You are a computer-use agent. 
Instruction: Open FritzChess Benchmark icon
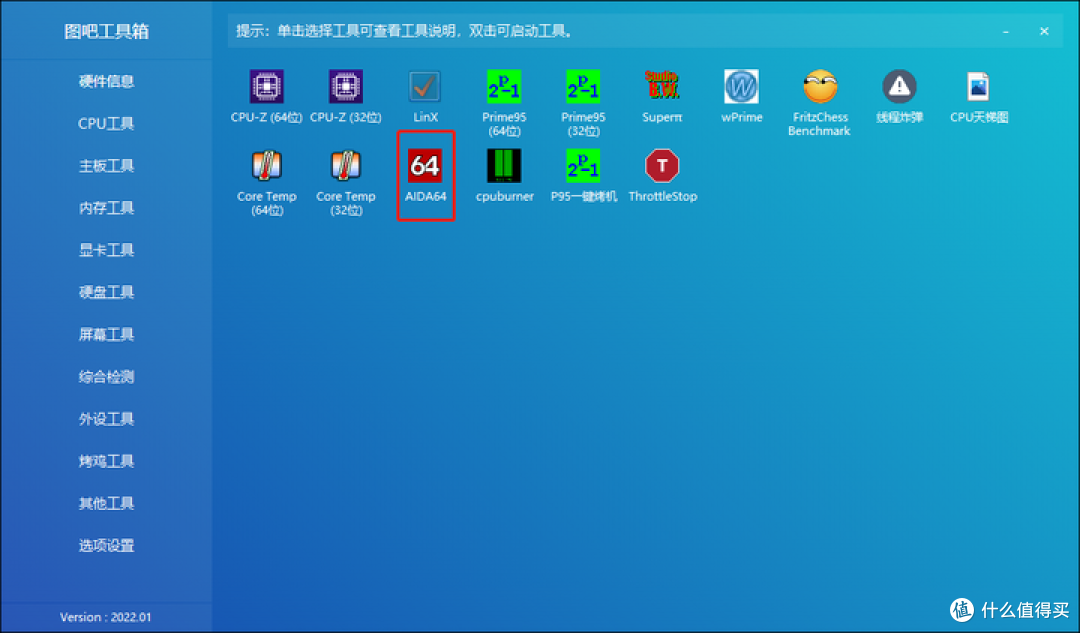[x=820, y=87]
